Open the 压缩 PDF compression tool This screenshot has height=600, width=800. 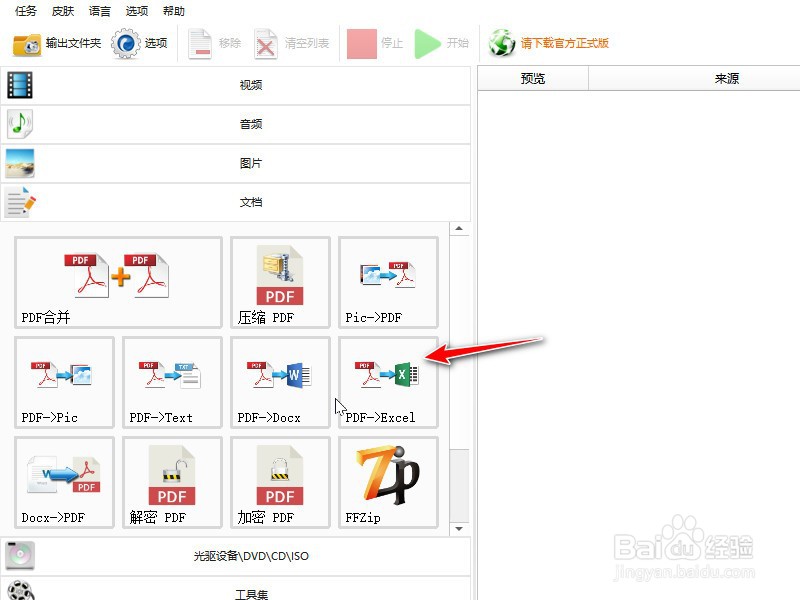pos(280,282)
